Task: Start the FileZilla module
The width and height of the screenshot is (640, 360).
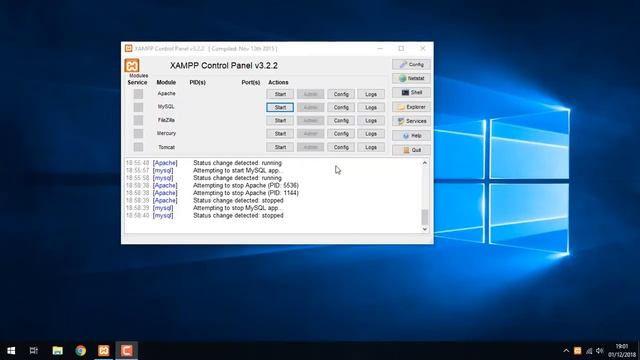Action: click(280, 120)
